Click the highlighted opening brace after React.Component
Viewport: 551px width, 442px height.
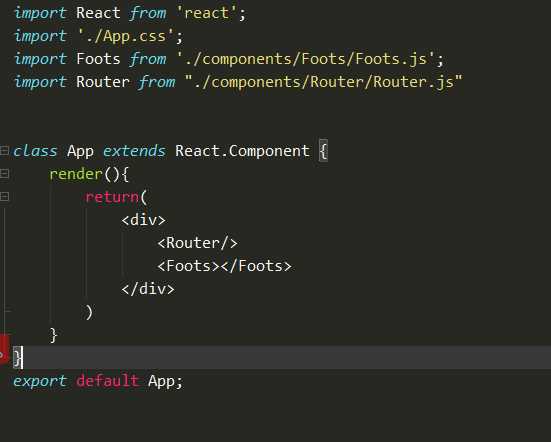tap(323, 151)
